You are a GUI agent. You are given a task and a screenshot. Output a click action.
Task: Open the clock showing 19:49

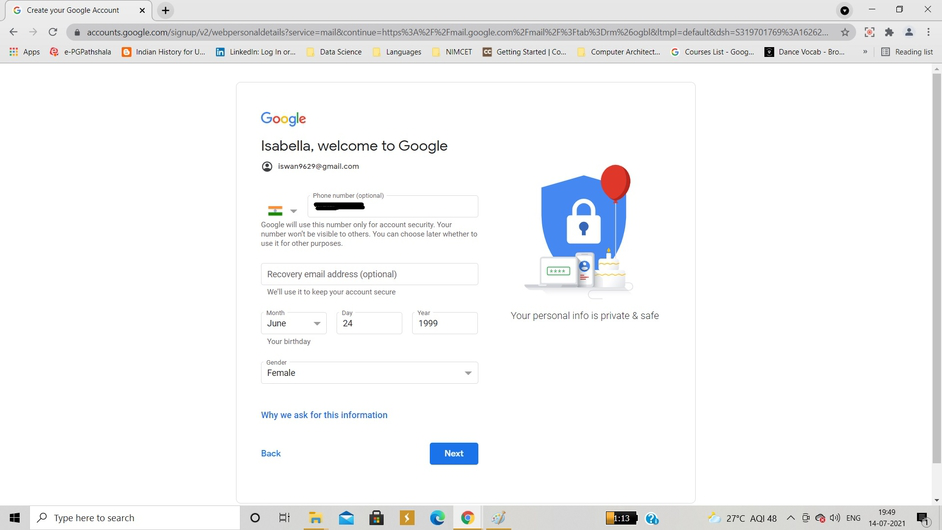[x=887, y=517]
